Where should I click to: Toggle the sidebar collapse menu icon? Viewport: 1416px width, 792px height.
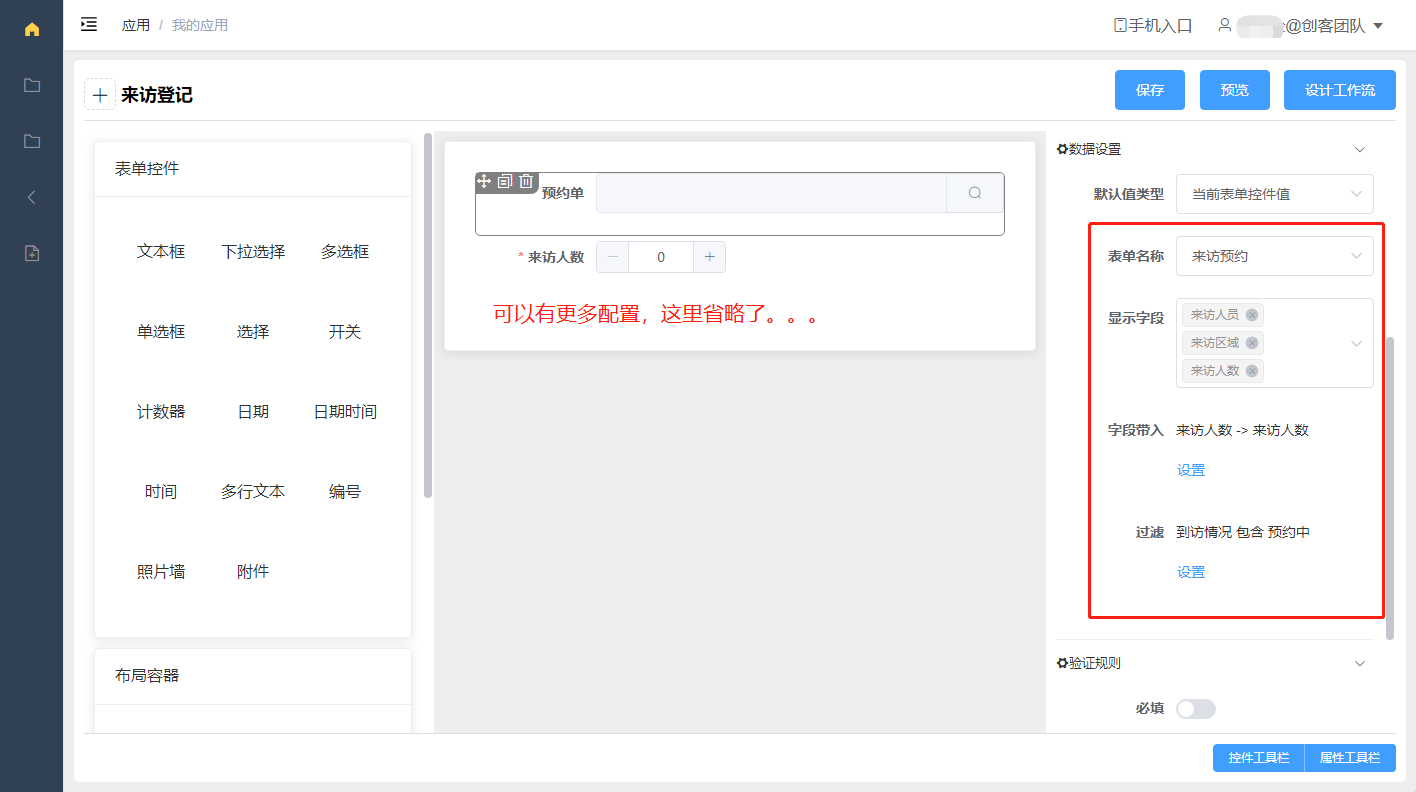click(x=89, y=24)
